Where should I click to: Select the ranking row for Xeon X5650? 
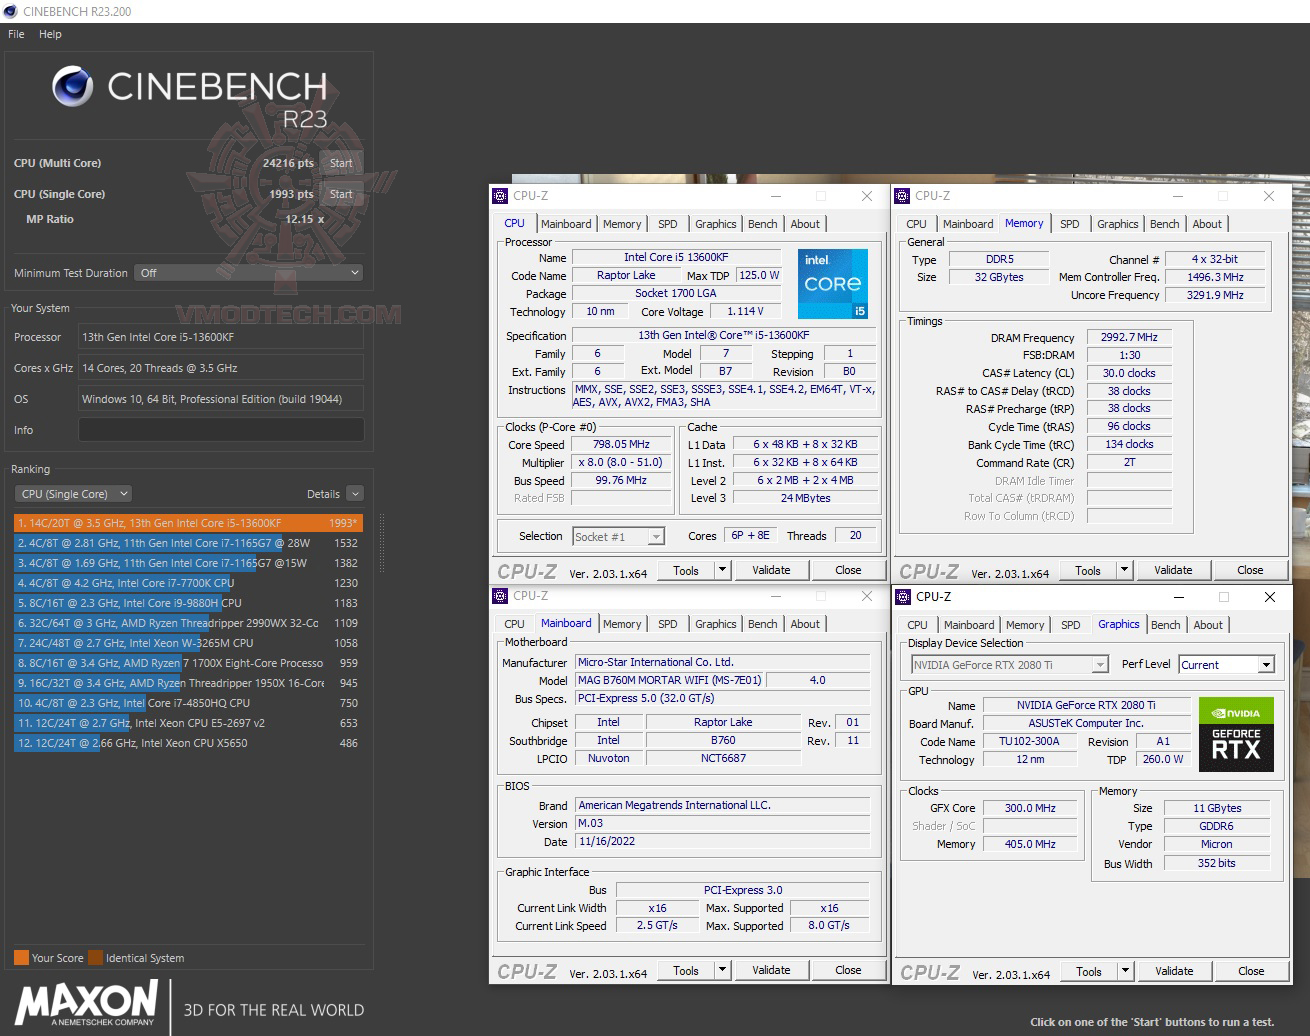188,743
